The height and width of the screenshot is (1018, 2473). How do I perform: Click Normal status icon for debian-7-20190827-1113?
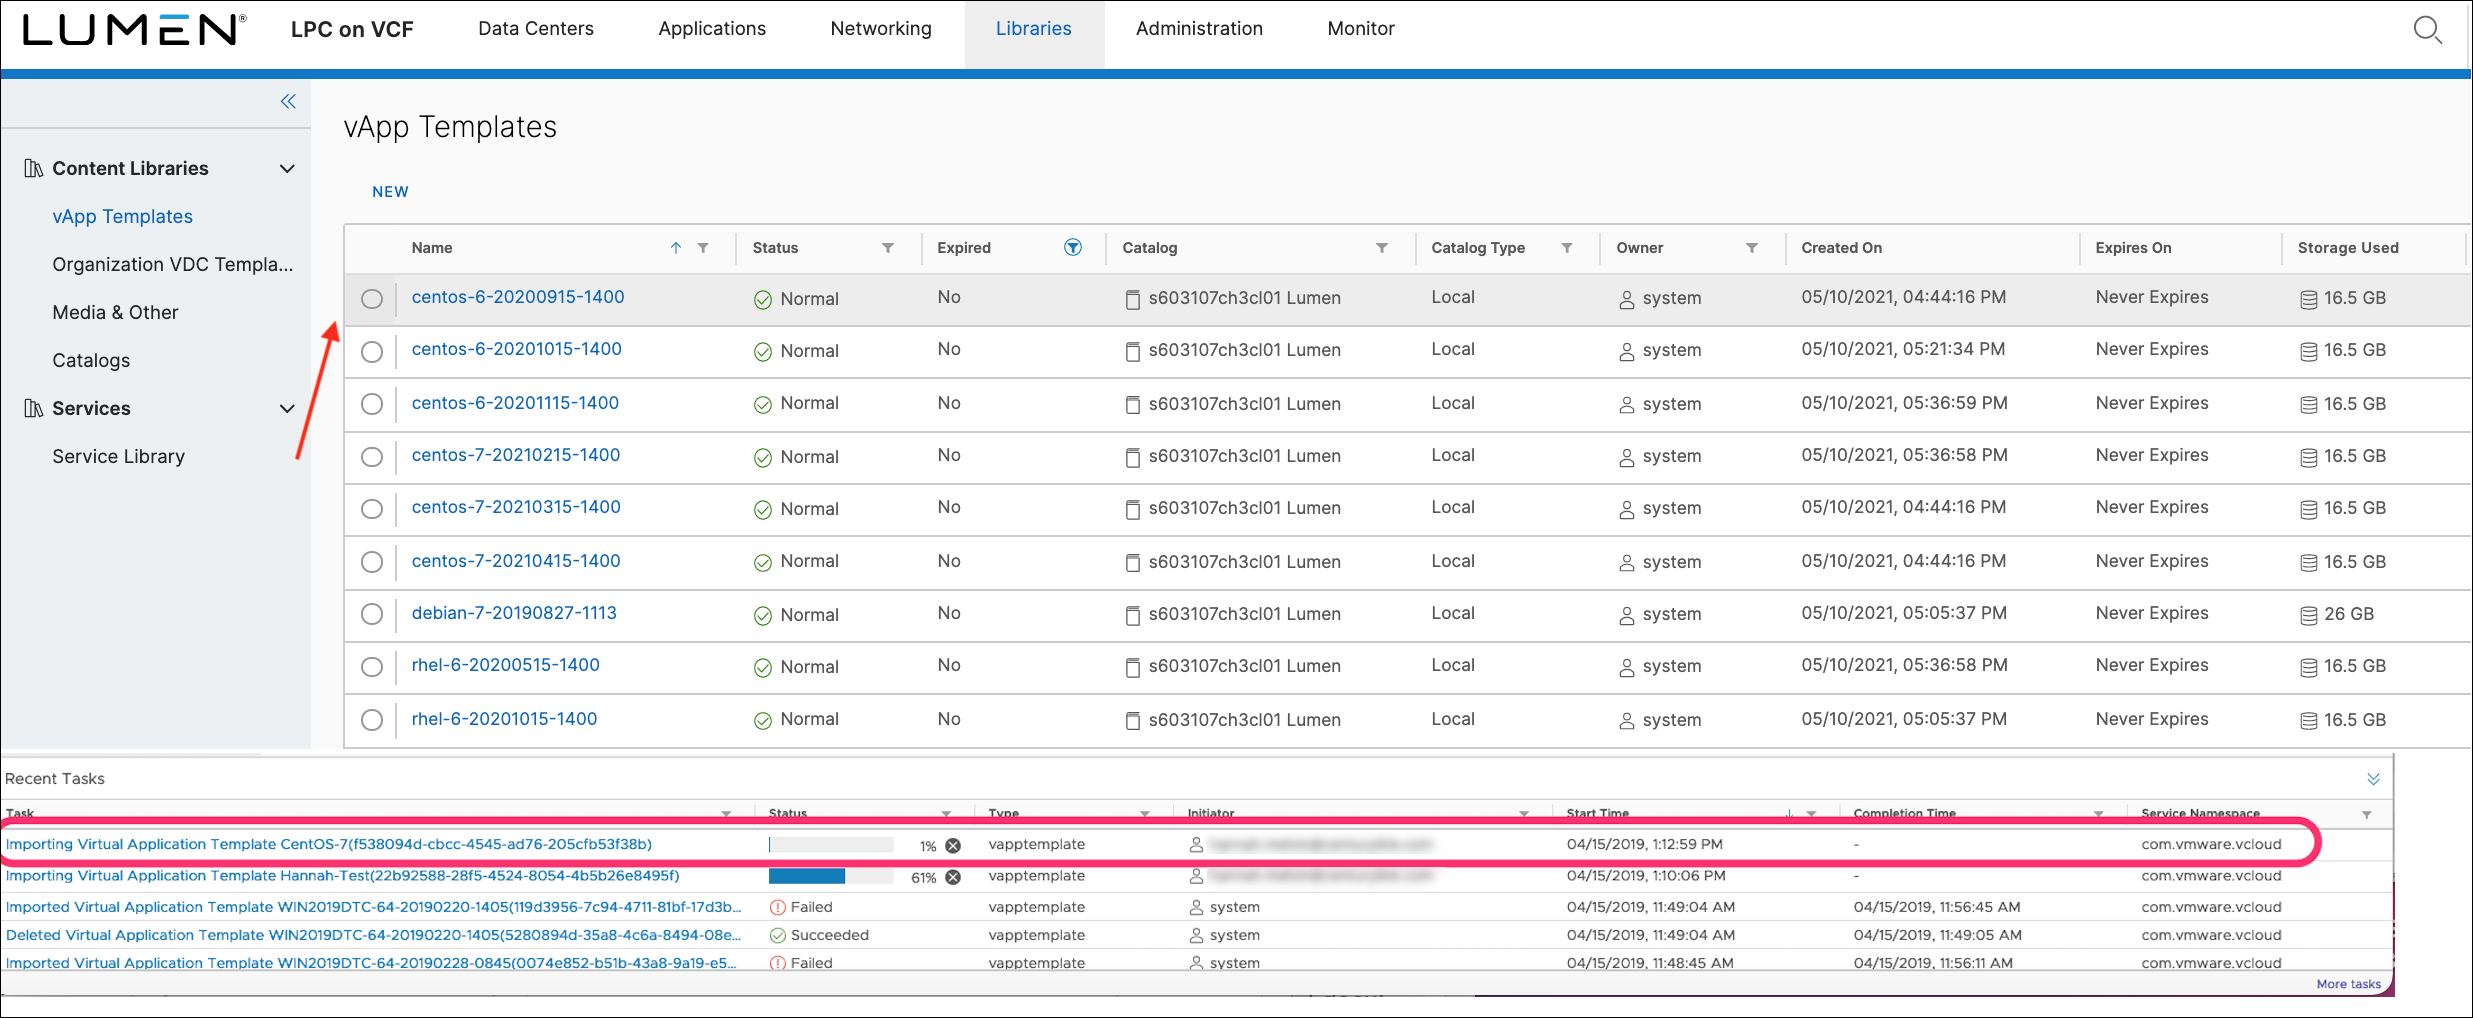point(763,616)
